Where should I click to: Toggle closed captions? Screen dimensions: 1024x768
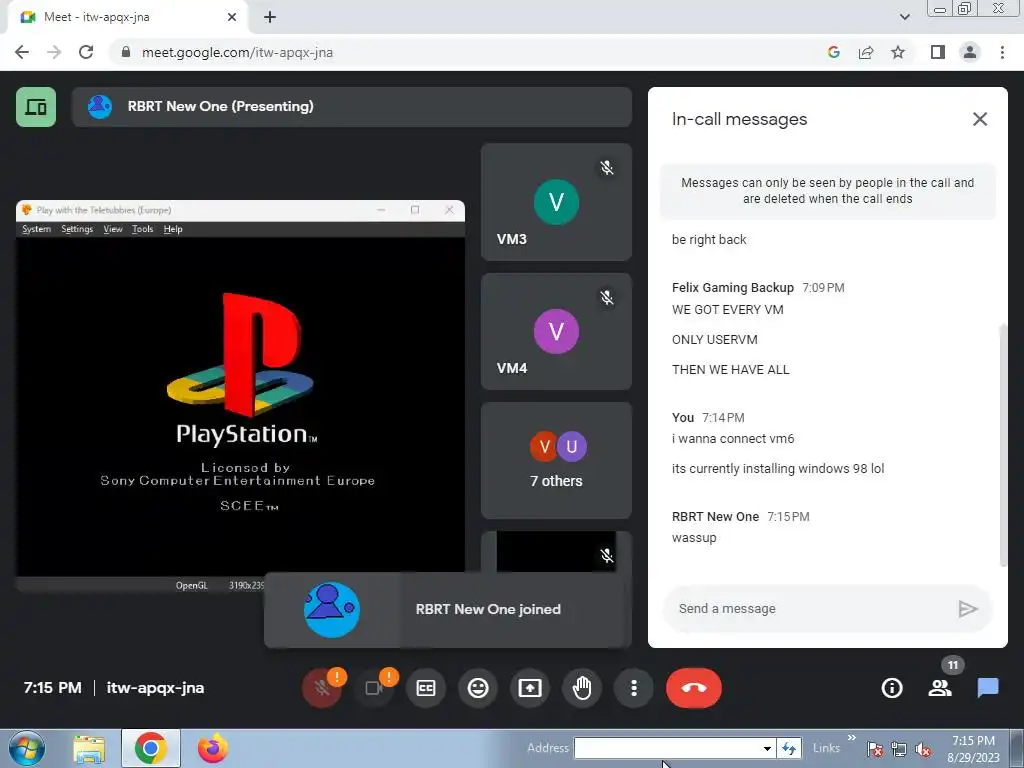[x=426, y=688]
